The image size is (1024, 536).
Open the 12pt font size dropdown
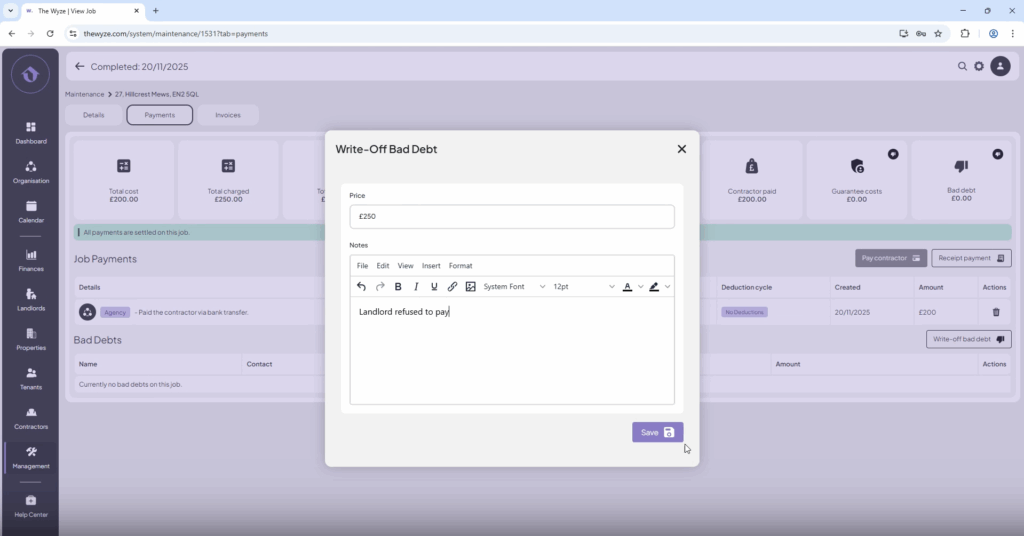tap(584, 286)
